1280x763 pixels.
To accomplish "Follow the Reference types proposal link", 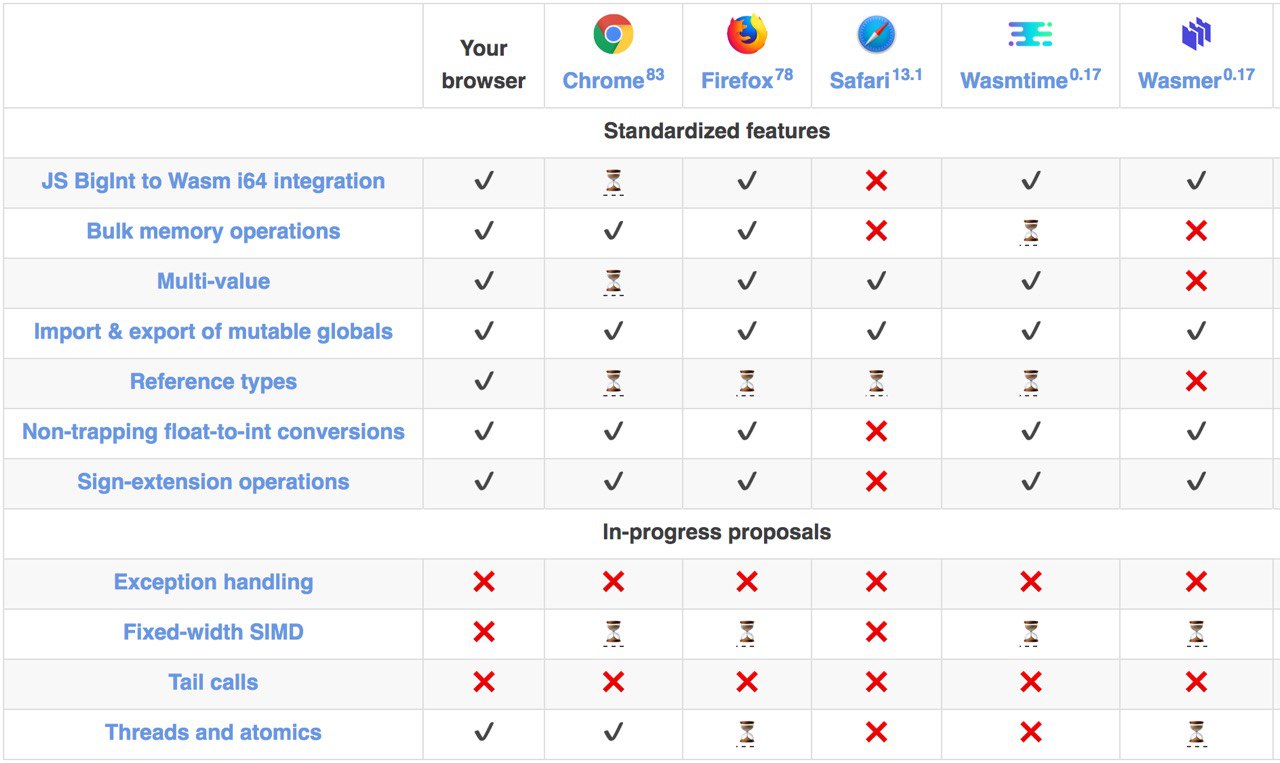I will click(x=213, y=381).
